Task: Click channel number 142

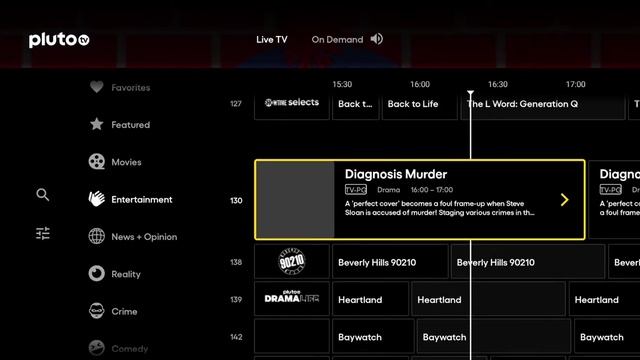Action: coord(236,337)
